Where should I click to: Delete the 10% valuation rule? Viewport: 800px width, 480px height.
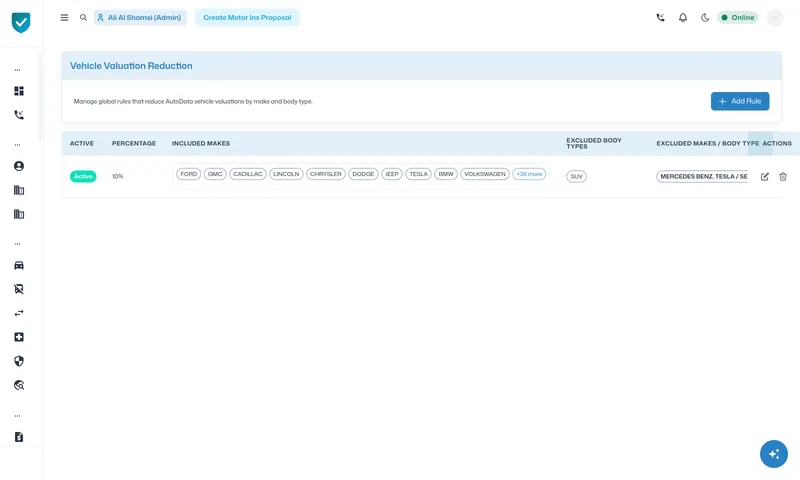[783, 176]
